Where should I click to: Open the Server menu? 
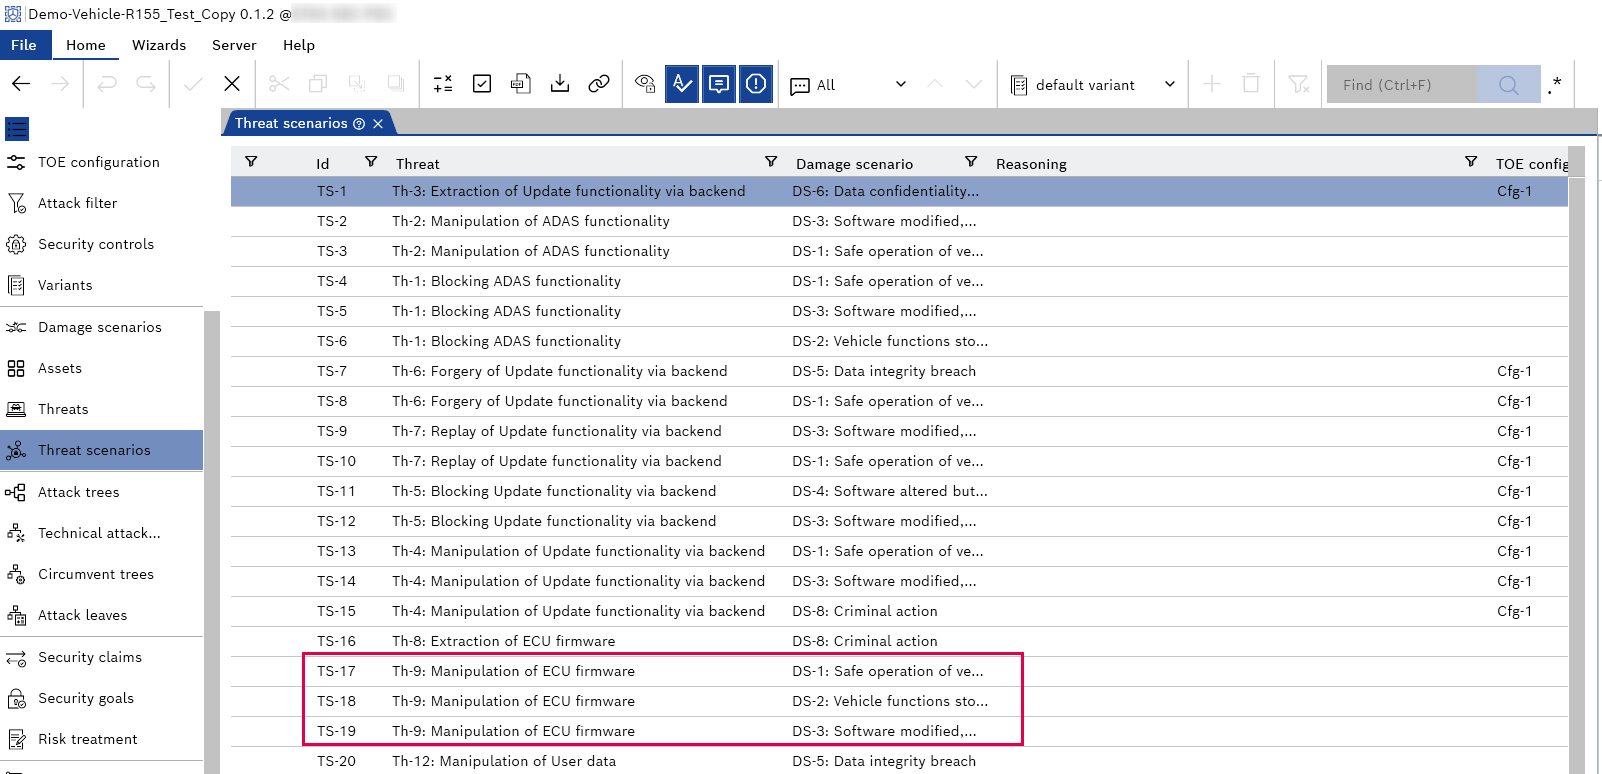pyautogui.click(x=234, y=45)
